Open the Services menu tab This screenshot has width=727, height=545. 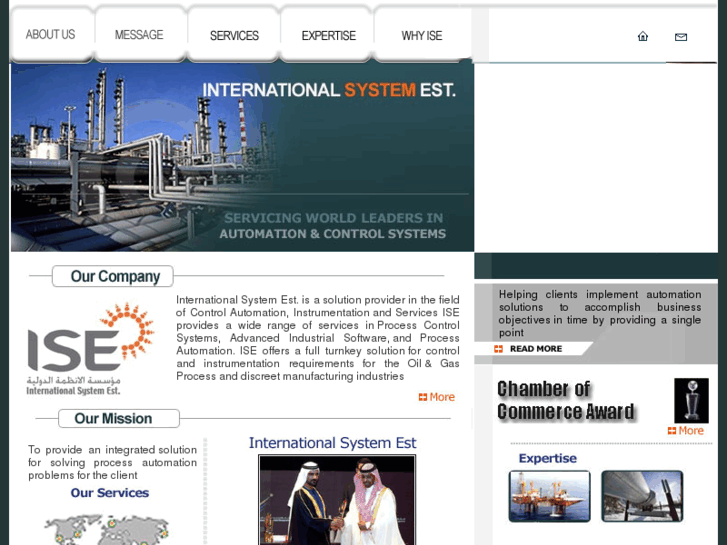pos(234,36)
